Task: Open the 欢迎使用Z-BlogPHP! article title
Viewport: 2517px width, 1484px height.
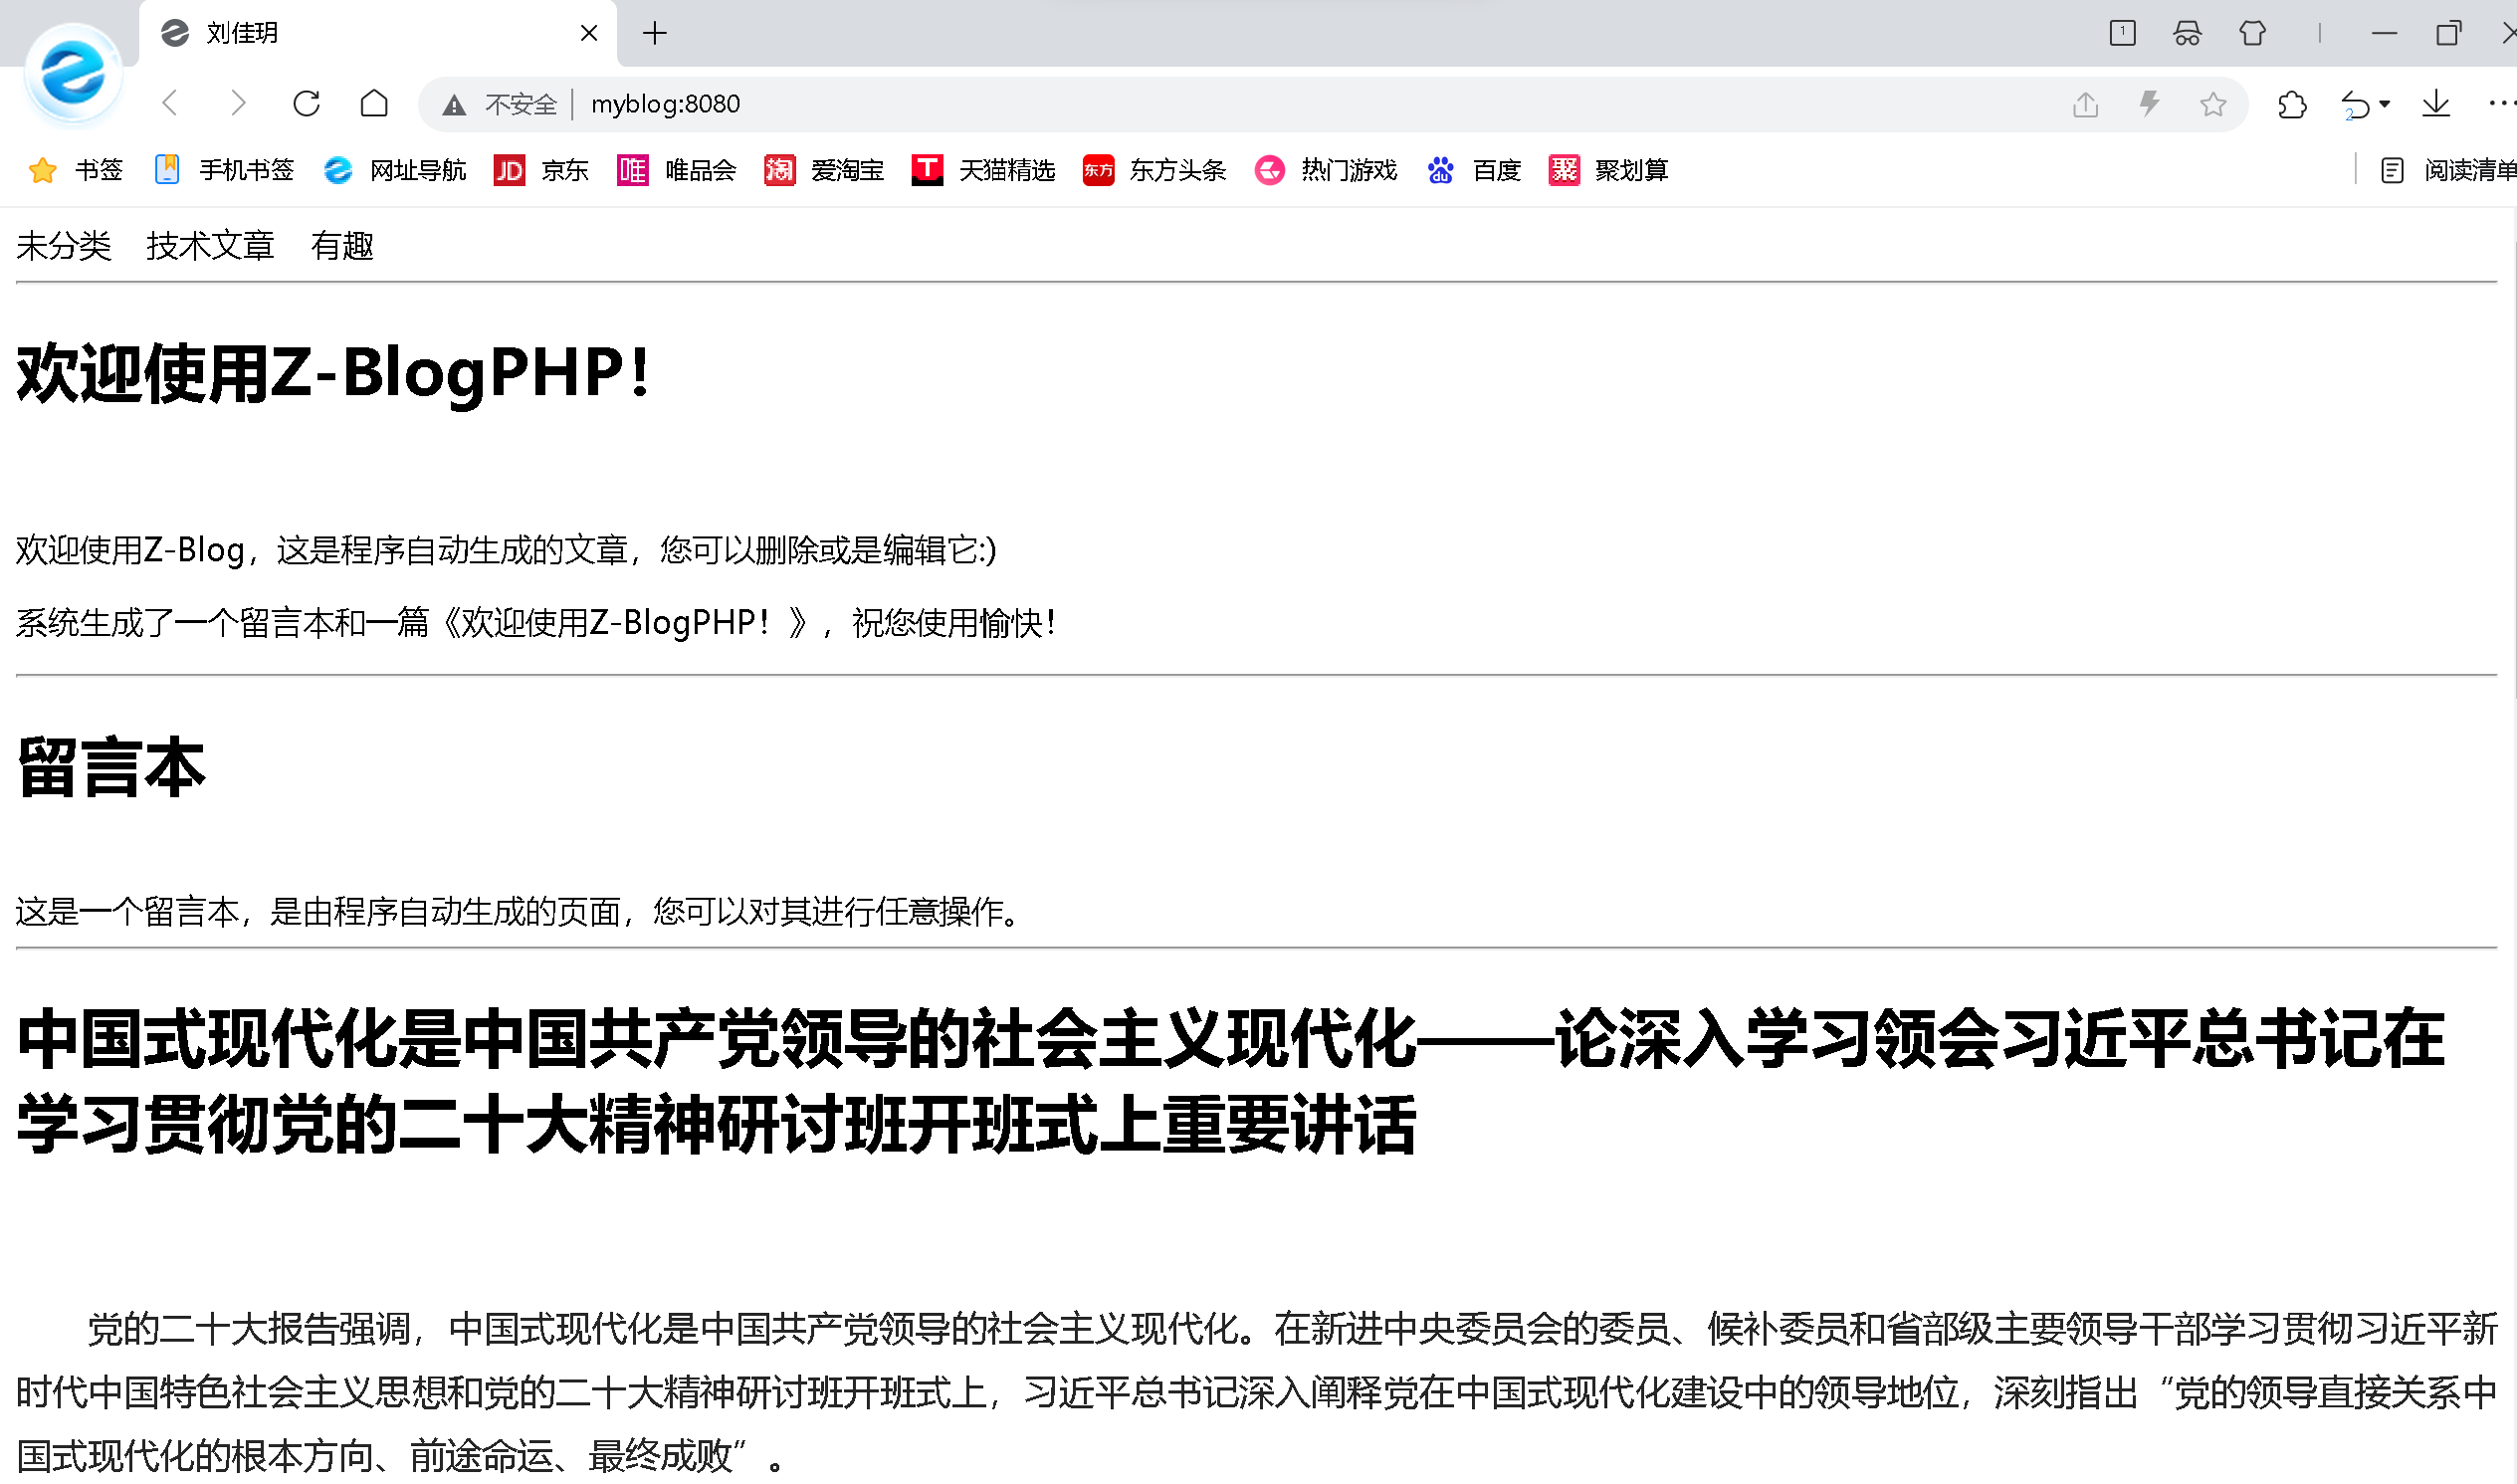Action: tap(334, 373)
